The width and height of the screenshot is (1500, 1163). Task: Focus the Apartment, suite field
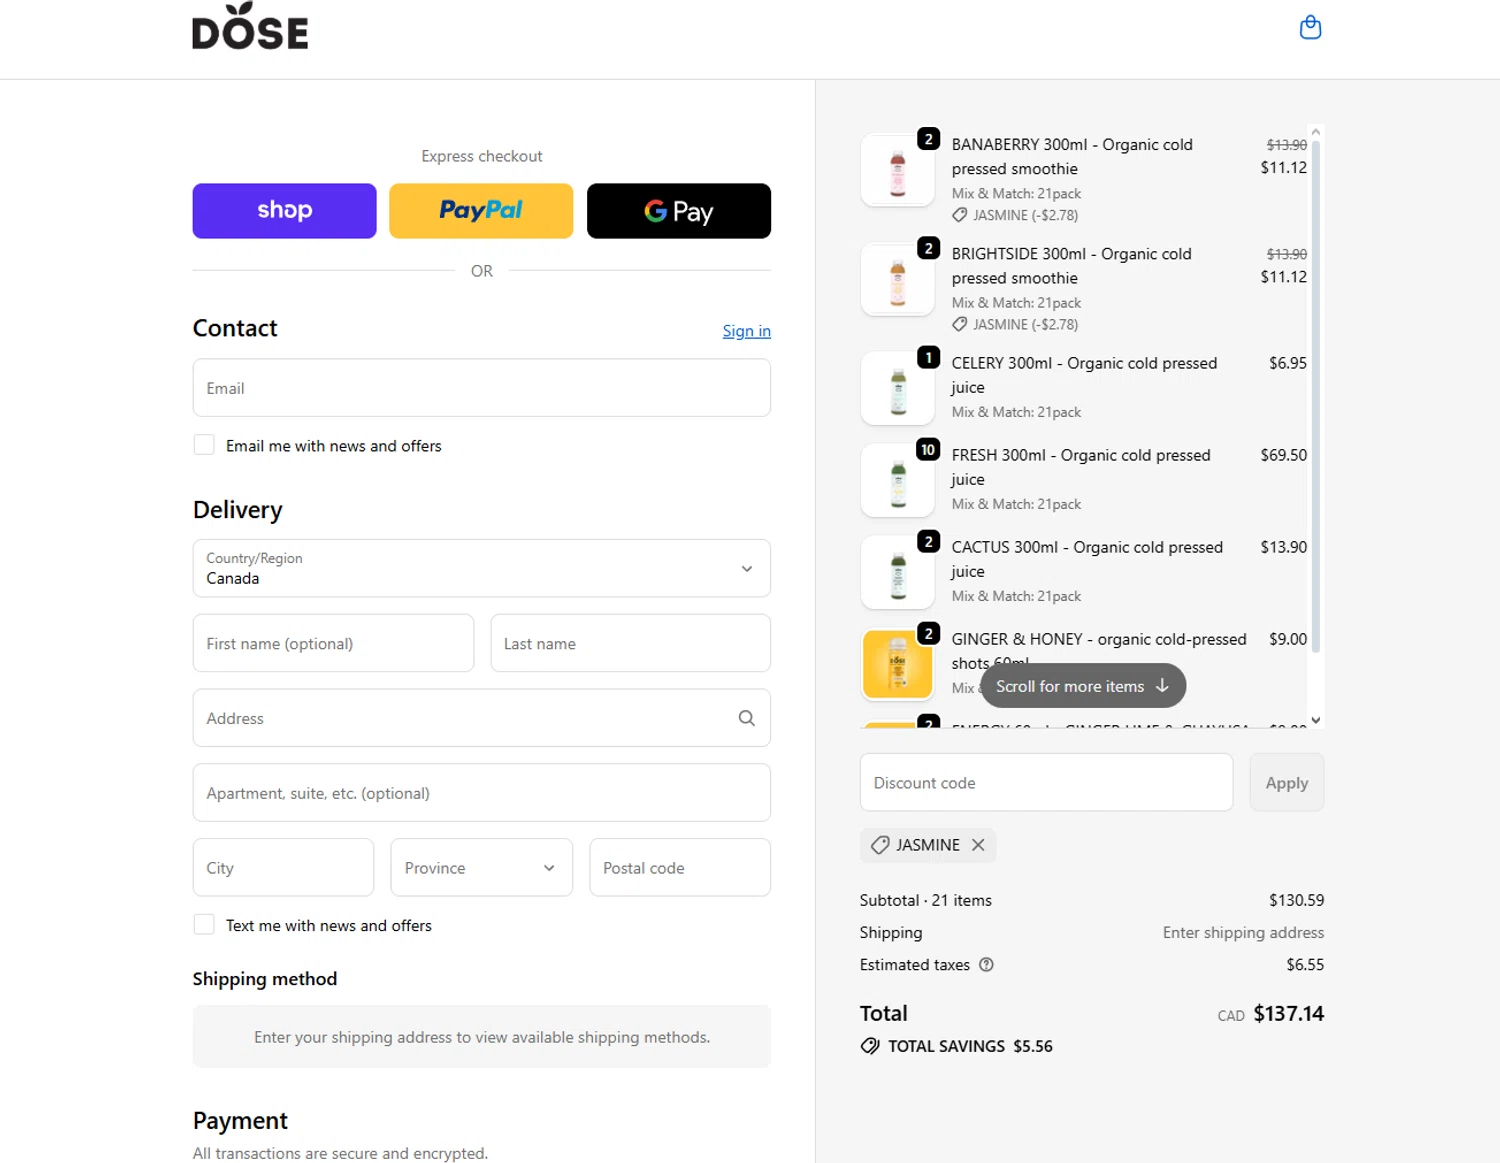tap(481, 793)
